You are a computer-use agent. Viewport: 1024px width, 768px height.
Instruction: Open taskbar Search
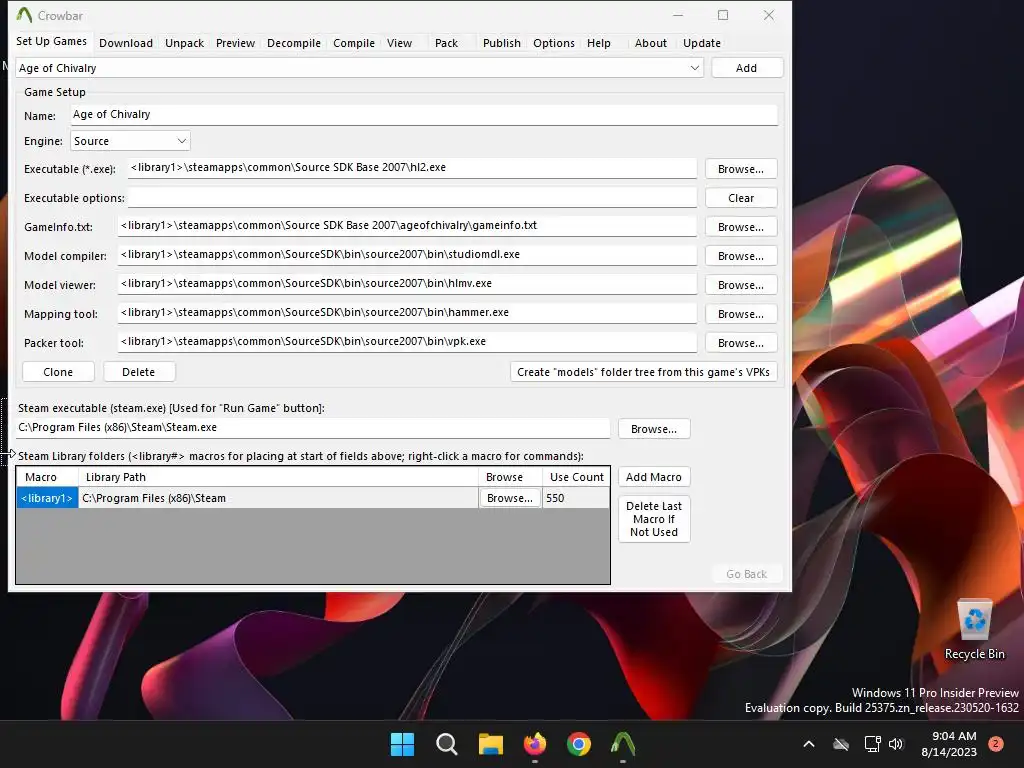(447, 744)
